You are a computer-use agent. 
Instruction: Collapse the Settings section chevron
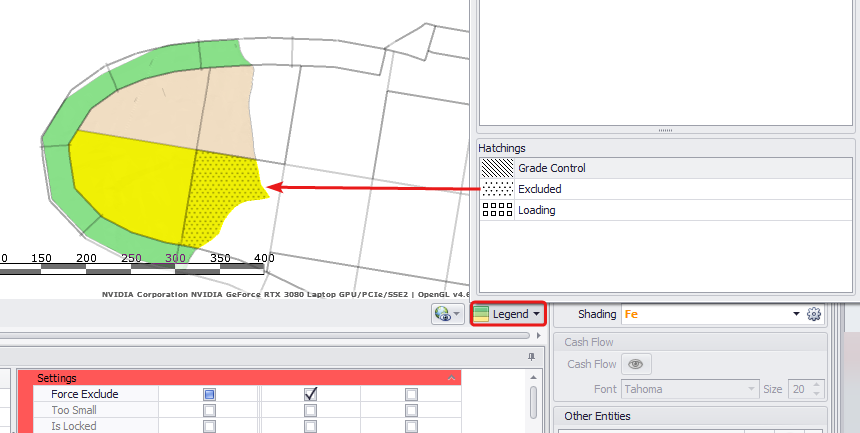tap(451, 378)
